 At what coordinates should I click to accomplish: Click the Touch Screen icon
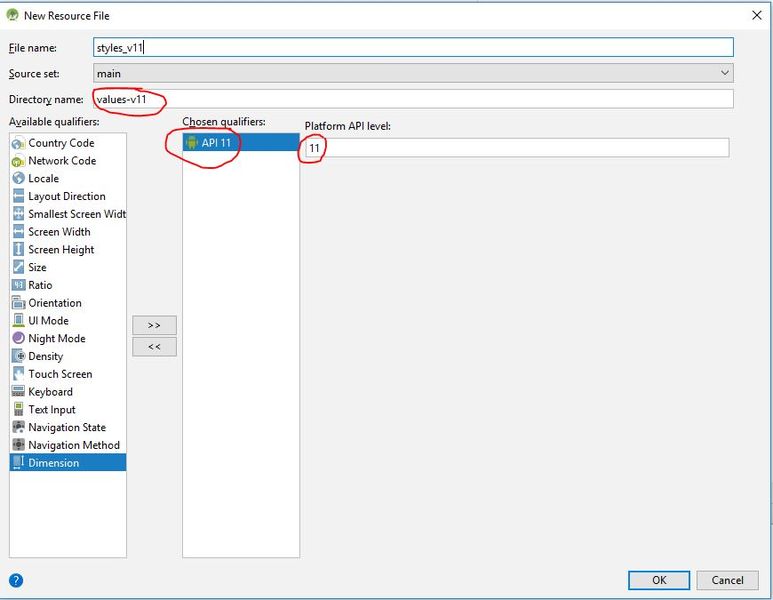[x=18, y=374]
